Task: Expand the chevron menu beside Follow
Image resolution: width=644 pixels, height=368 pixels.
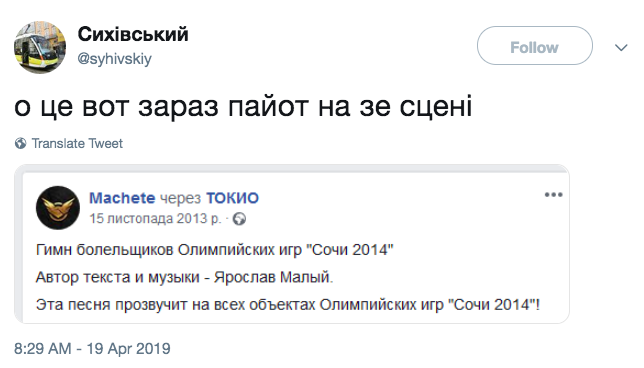Action: click(621, 48)
